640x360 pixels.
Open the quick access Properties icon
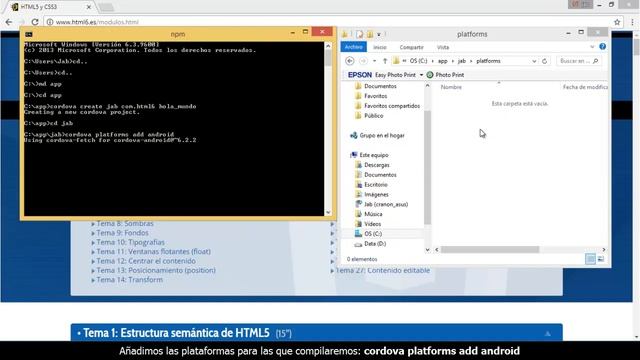(x=360, y=34)
